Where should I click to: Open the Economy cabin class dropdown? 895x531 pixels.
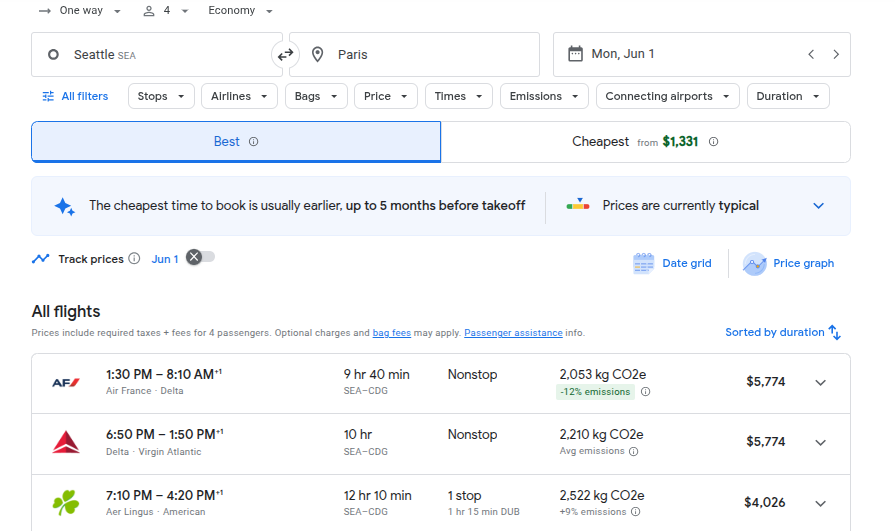pyautogui.click(x=240, y=11)
